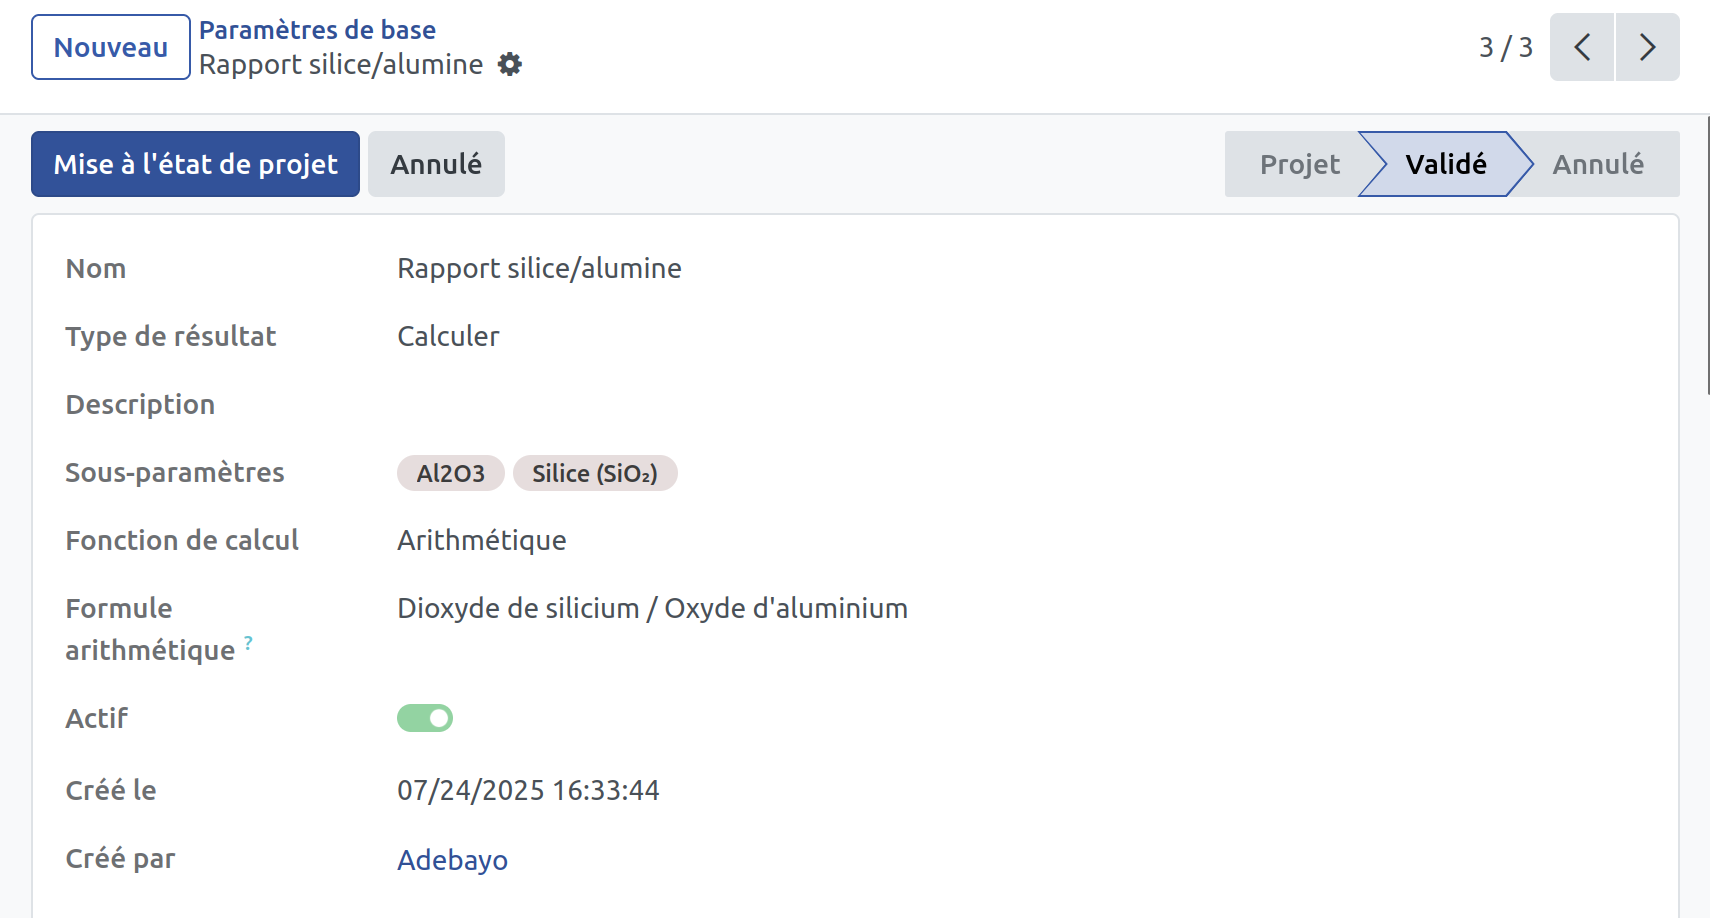The width and height of the screenshot is (1710, 918).
Task: Click the record pager counter 3 / 3
Action: point(1505,47)
